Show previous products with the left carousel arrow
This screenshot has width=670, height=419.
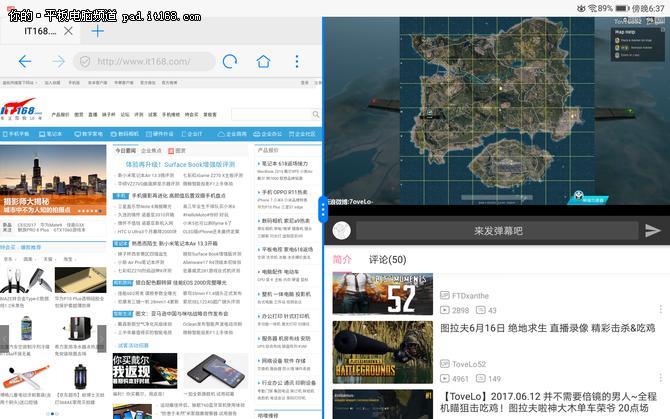(x=4, y=338)
